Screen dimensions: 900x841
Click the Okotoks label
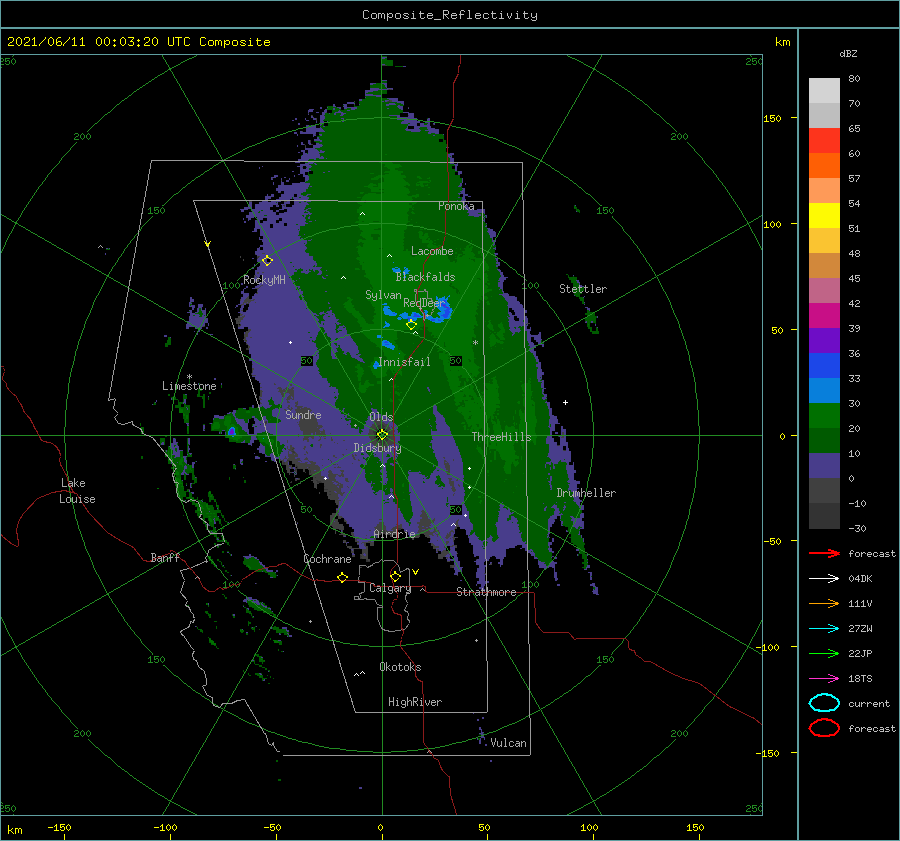(400, 667)
